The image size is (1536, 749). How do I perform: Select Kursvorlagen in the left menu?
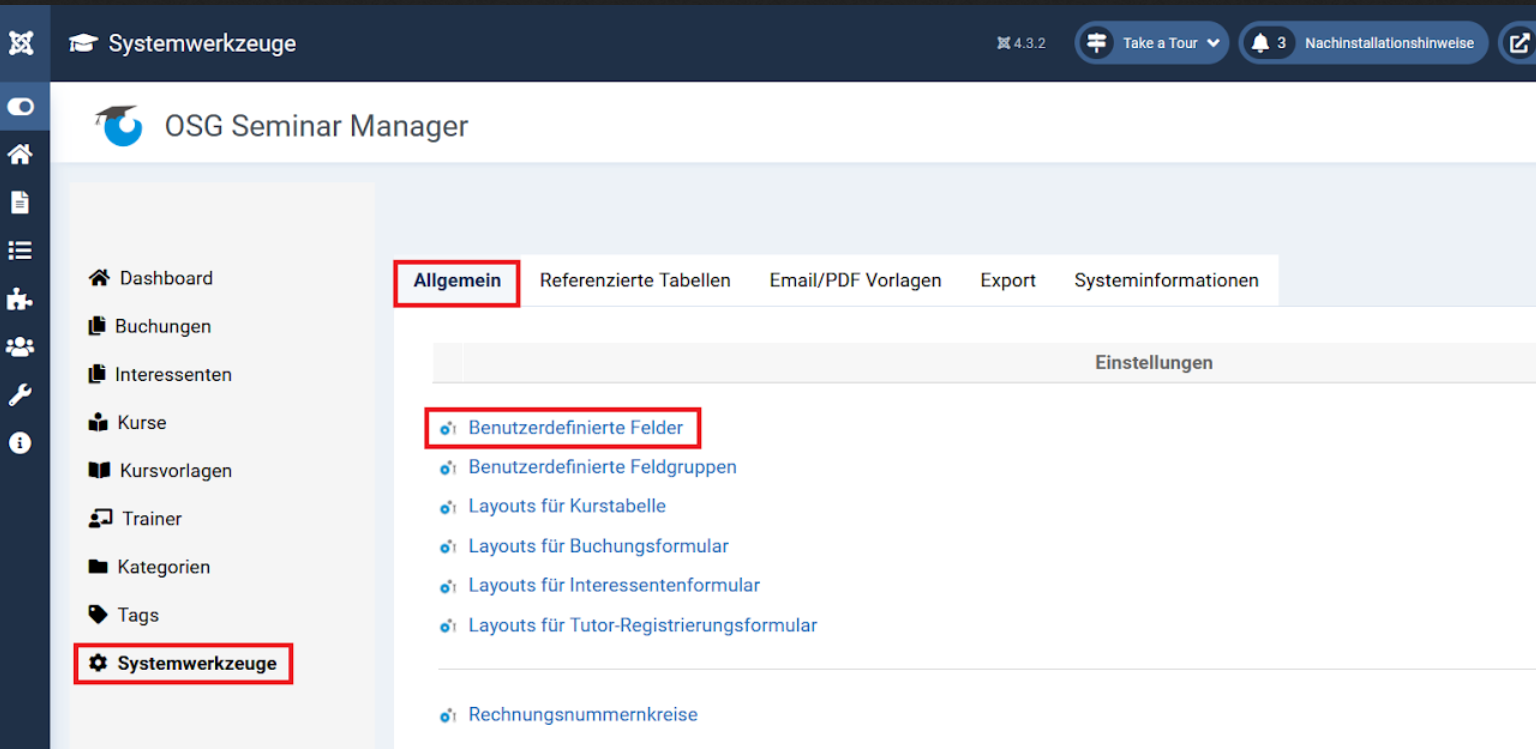[175, 471]
